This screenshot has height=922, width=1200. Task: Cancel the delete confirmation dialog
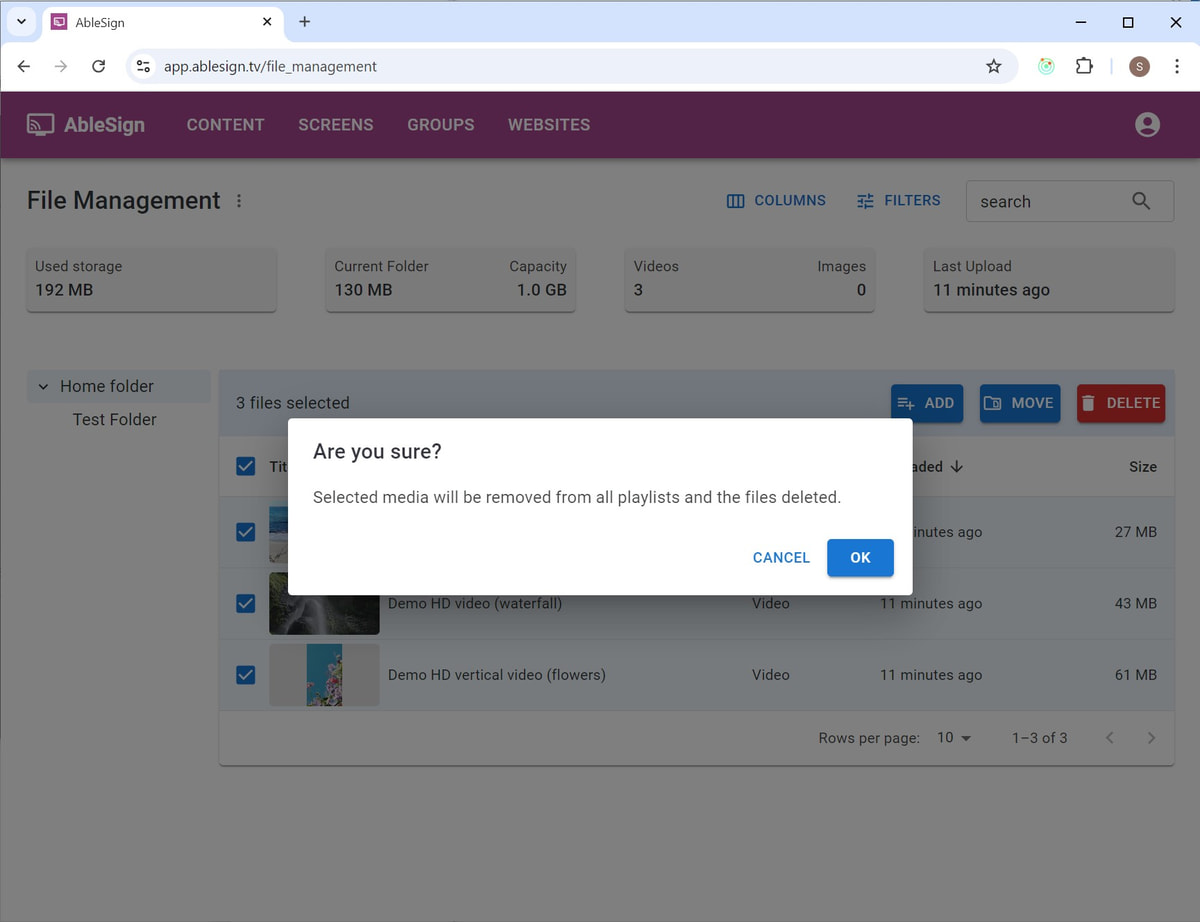(781, 557)
